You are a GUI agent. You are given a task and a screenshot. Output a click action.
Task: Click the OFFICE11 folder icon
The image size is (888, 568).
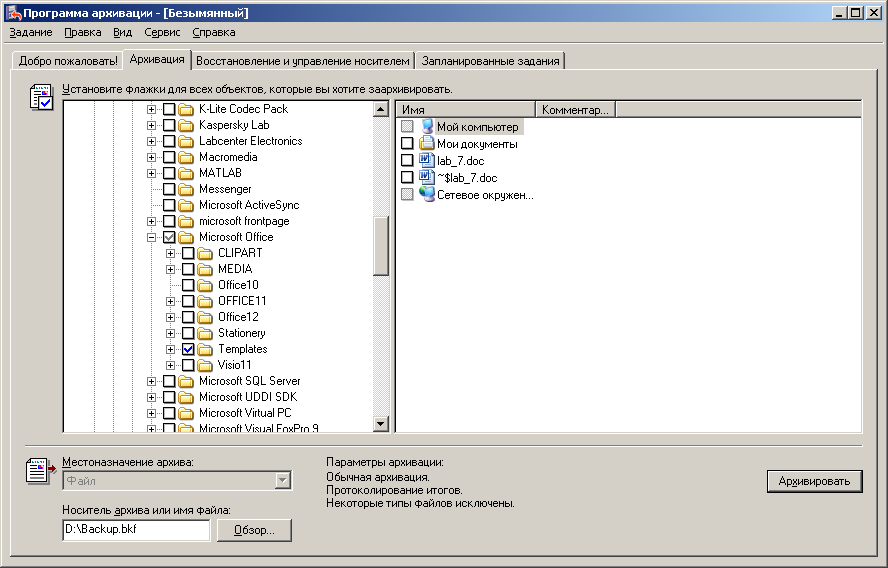[x=205, y=301]
